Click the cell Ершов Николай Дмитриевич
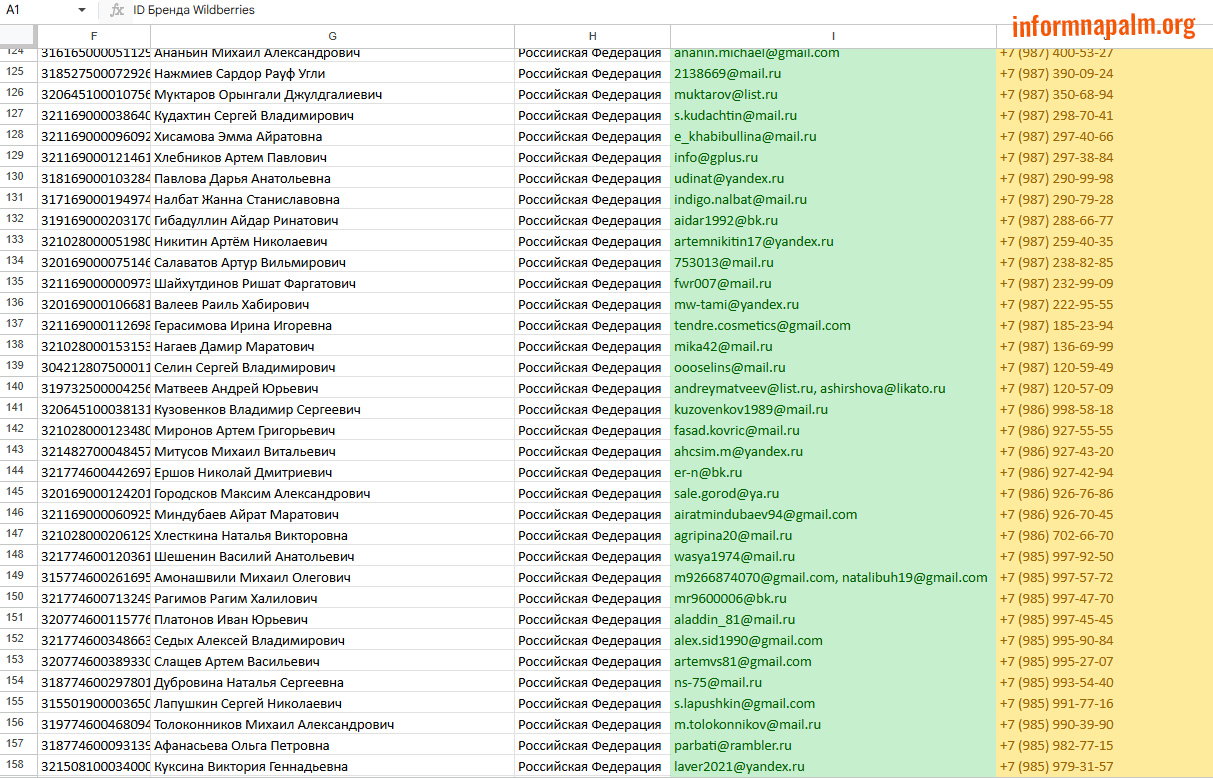Screen dimensions: 1213x778 (332, 472)
